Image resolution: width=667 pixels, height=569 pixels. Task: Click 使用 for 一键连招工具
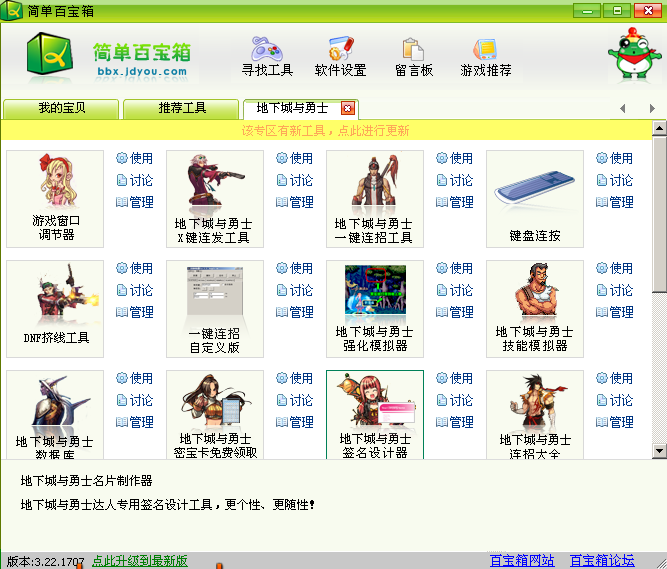pos(454,158)
